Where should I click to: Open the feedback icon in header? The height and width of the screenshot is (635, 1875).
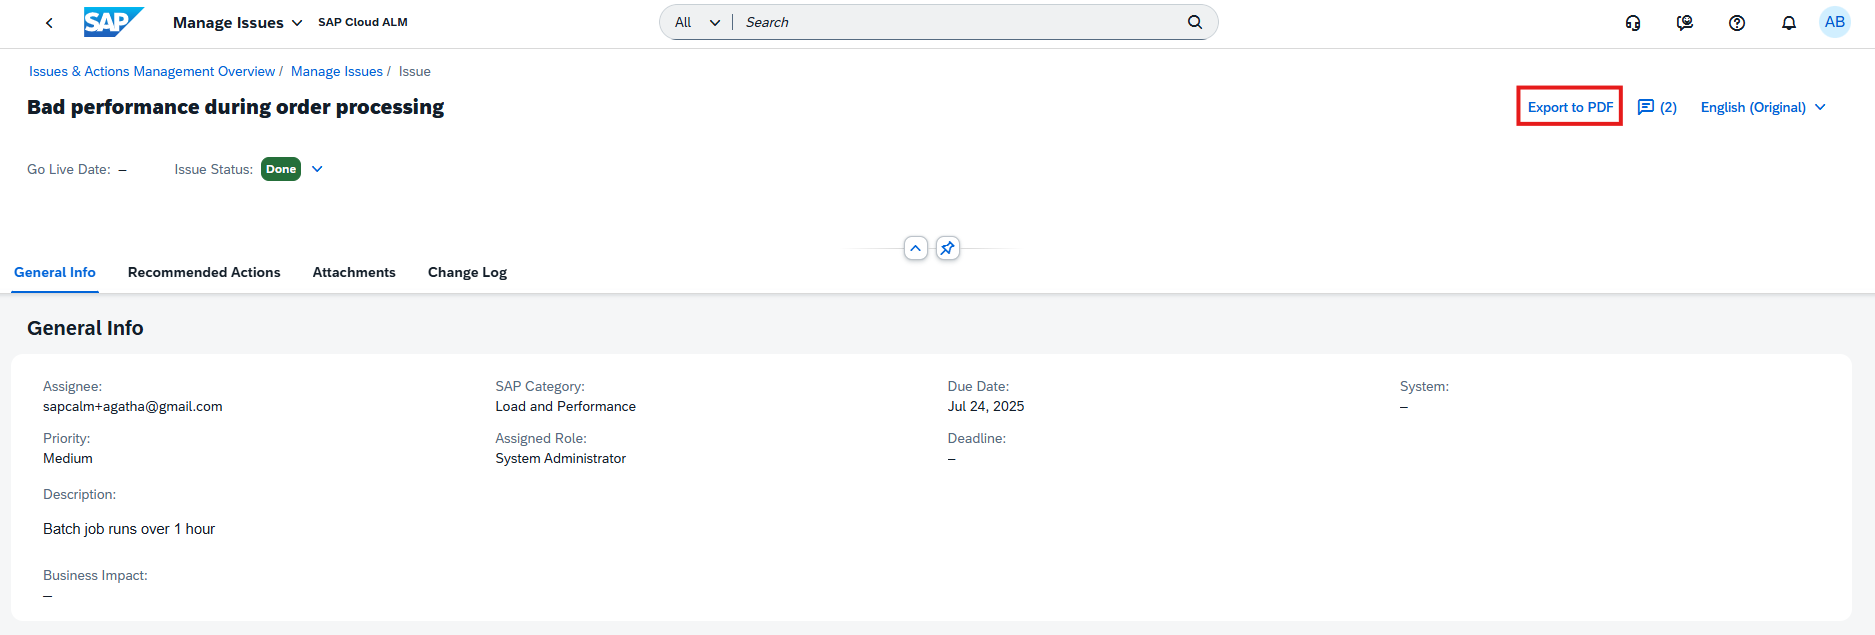pos(1685,23)
